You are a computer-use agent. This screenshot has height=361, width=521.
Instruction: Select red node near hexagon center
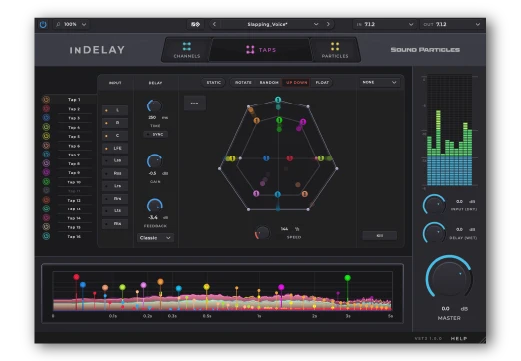pyautogui.click(x=289, y=158)
